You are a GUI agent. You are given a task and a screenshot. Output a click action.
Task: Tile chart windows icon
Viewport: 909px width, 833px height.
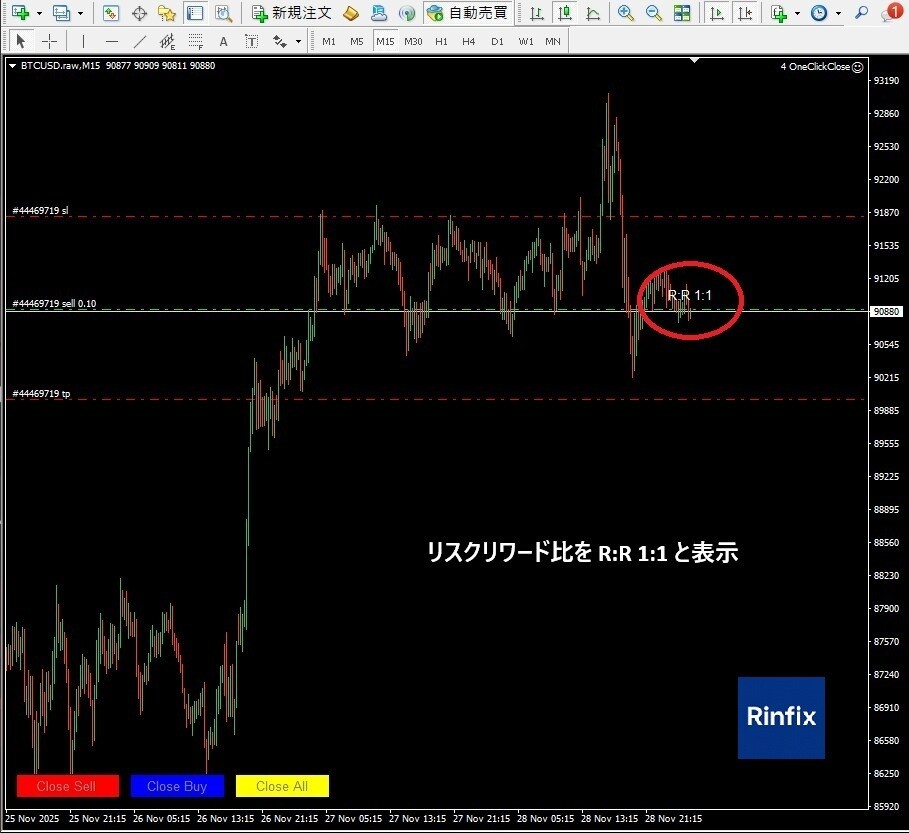(x=682, y=13)
